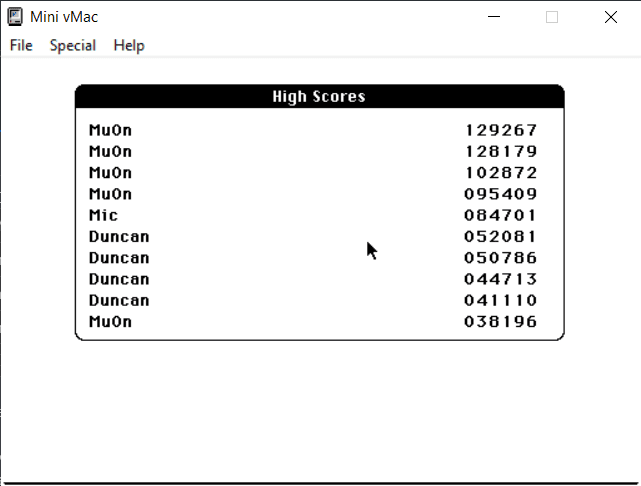This screenshot has width=641, height=486.
Task: Click Duncan beside score 044713
Action: click(119, 279)
